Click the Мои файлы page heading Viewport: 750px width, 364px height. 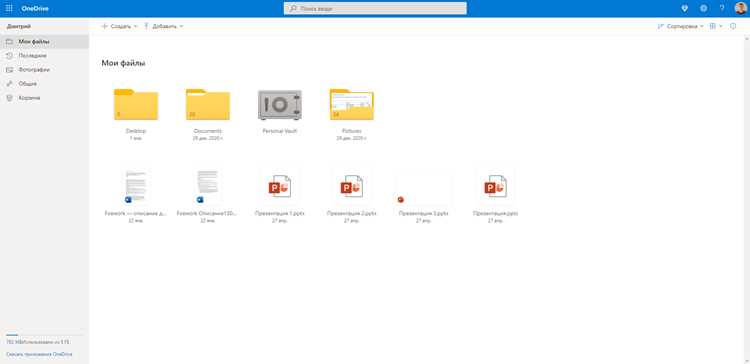123,63
